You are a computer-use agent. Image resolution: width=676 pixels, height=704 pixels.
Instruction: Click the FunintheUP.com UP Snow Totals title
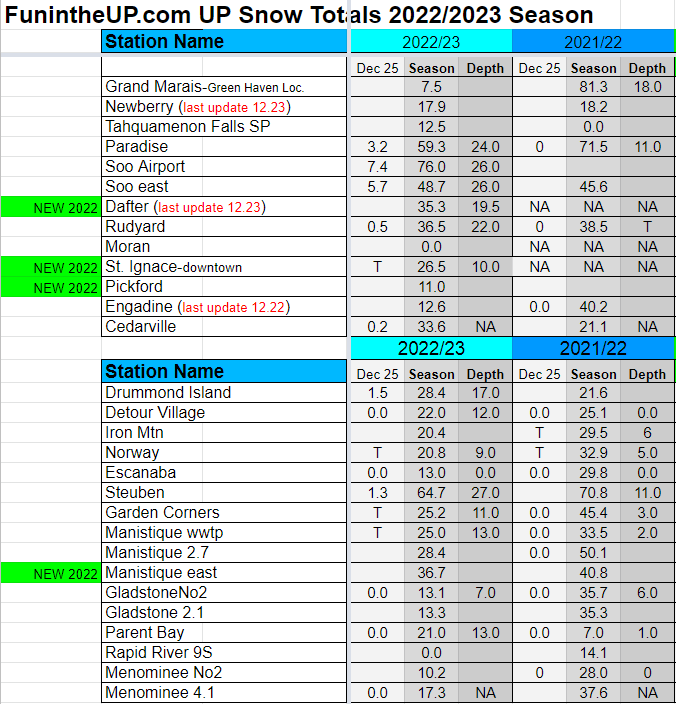(x=299, y=14)
